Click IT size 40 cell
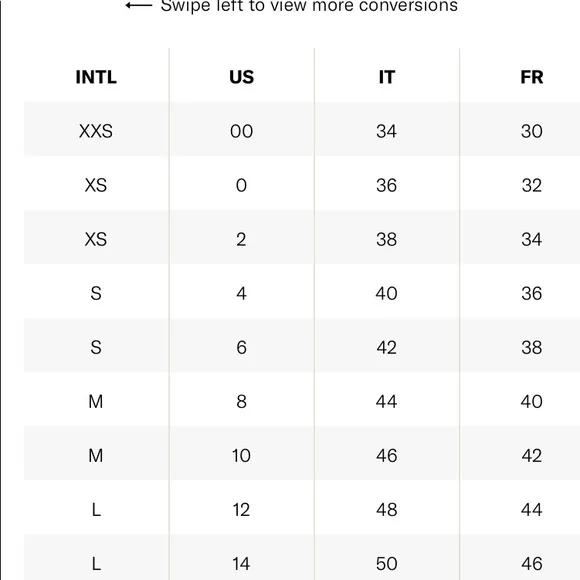Screen dimensions: 580x580 click(387, 293)
